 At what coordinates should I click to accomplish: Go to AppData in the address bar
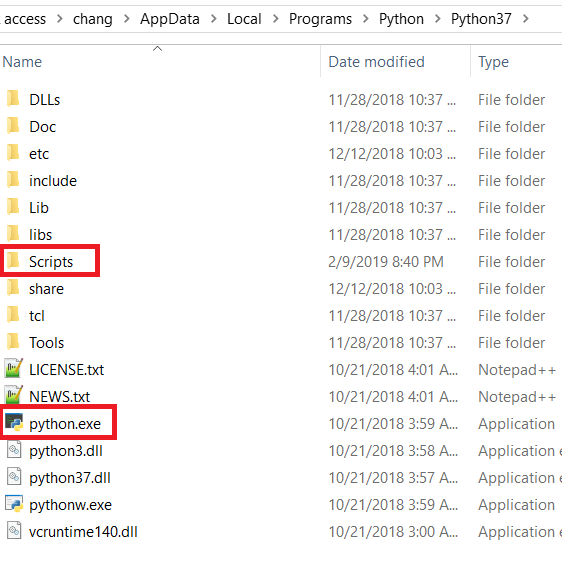point(170,19)
